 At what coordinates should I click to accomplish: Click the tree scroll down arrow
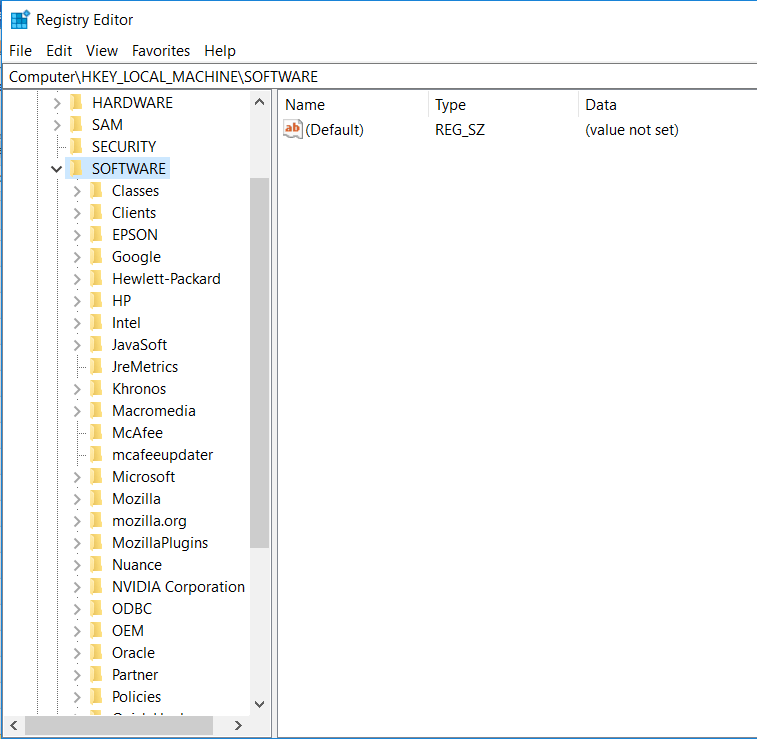click(x=259, y=704)
